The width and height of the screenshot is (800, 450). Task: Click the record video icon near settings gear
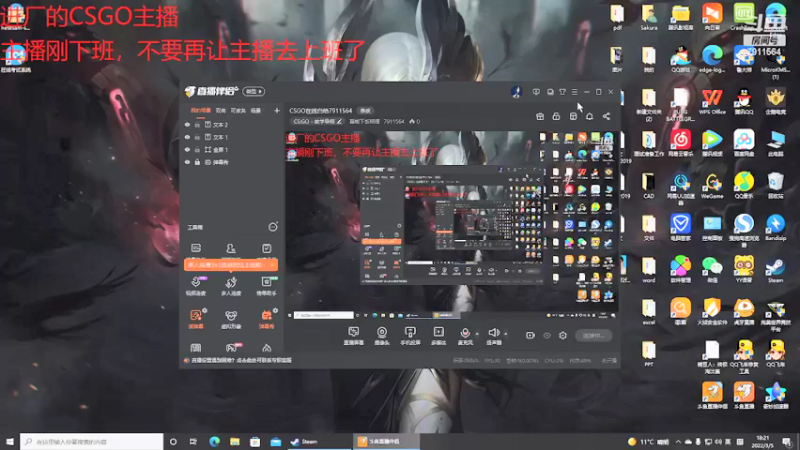531,335
